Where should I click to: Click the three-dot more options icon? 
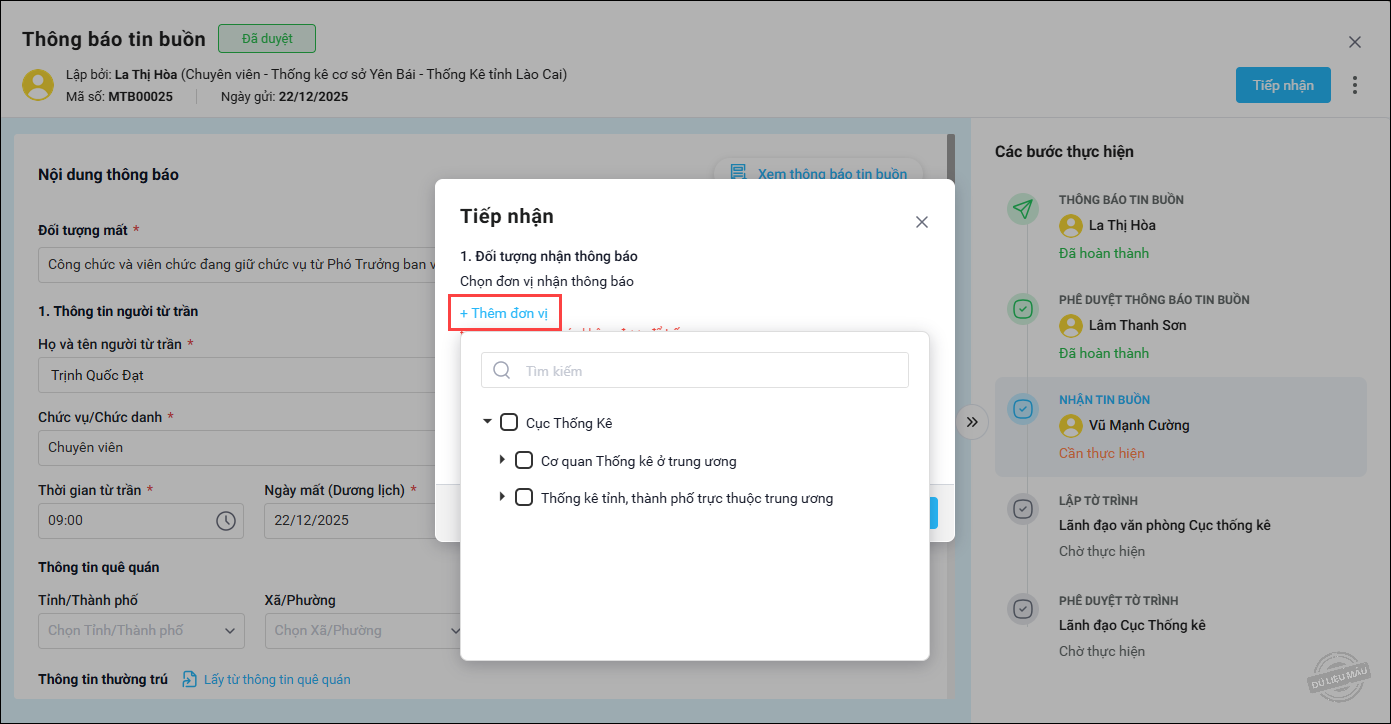click(1355, 85)
